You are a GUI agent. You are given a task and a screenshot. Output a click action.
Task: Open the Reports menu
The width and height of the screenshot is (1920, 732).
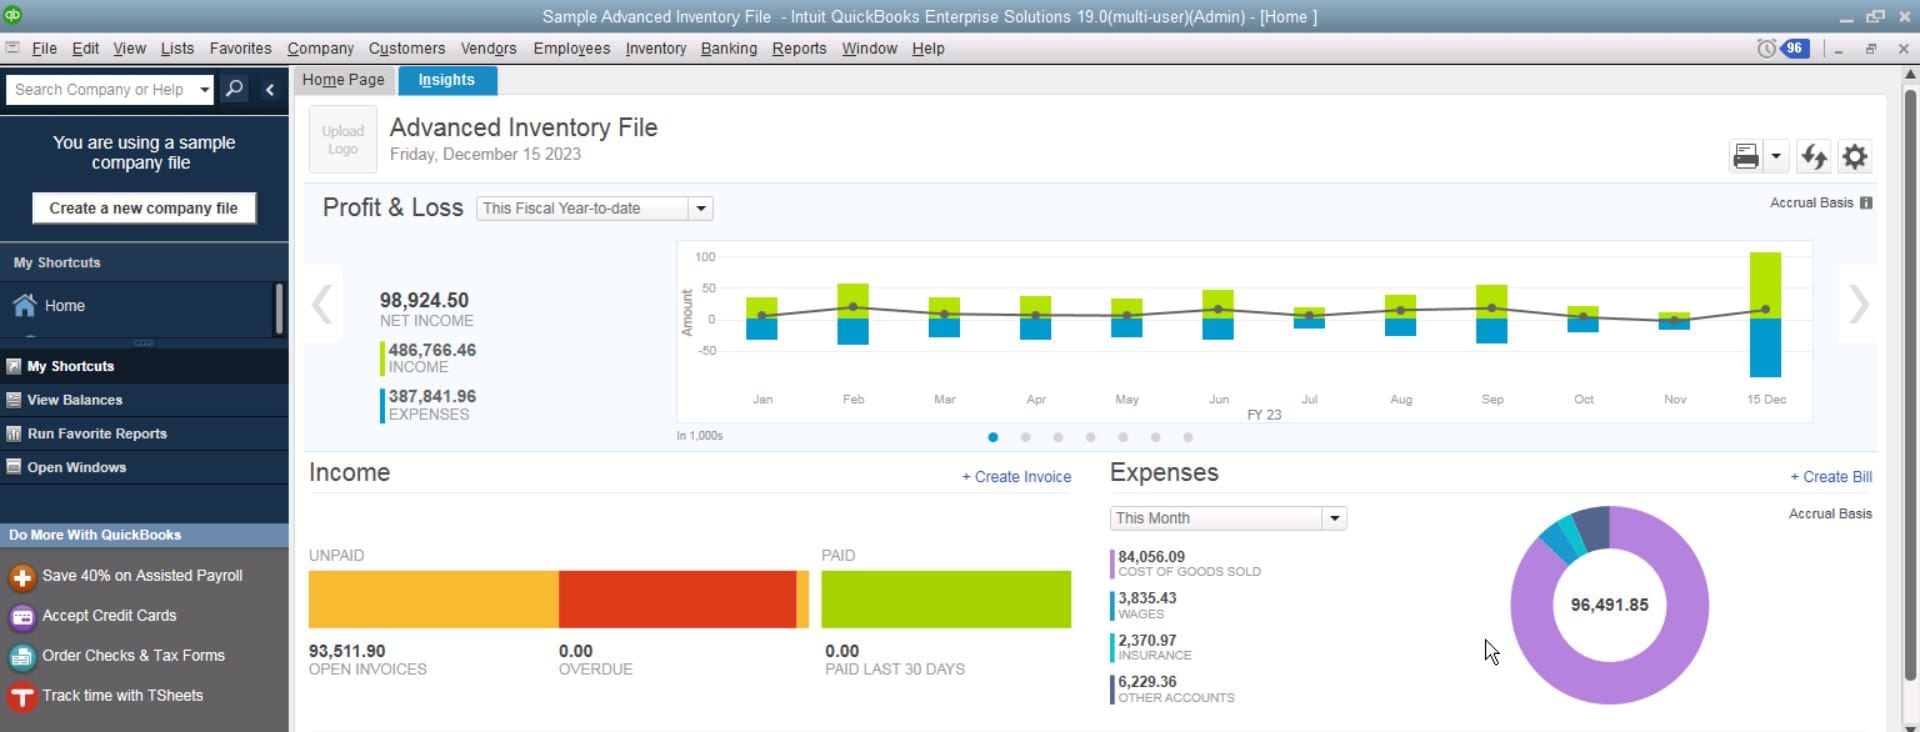(x=798, y=48)
